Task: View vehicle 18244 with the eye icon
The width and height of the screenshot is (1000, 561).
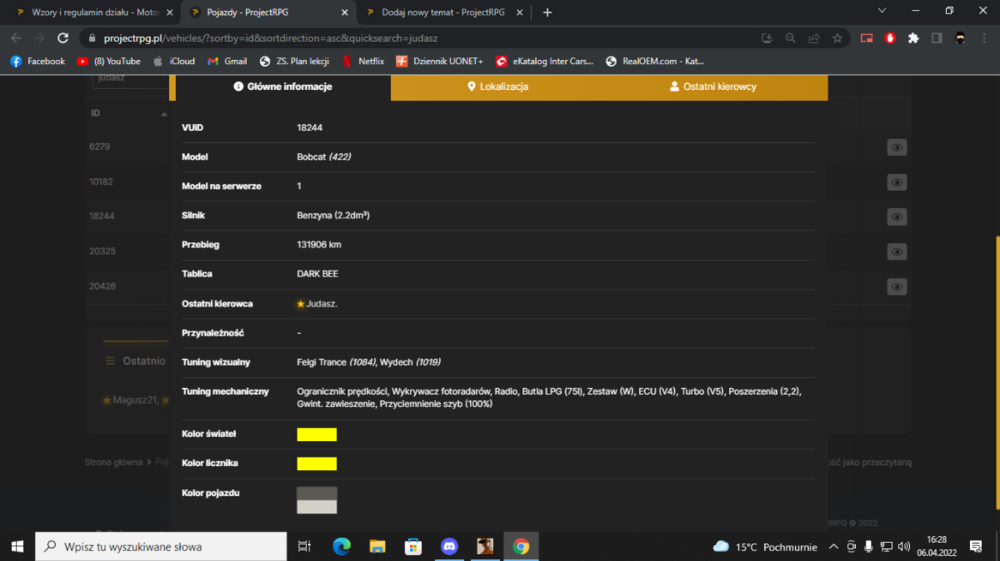Action: click(897, 217)
